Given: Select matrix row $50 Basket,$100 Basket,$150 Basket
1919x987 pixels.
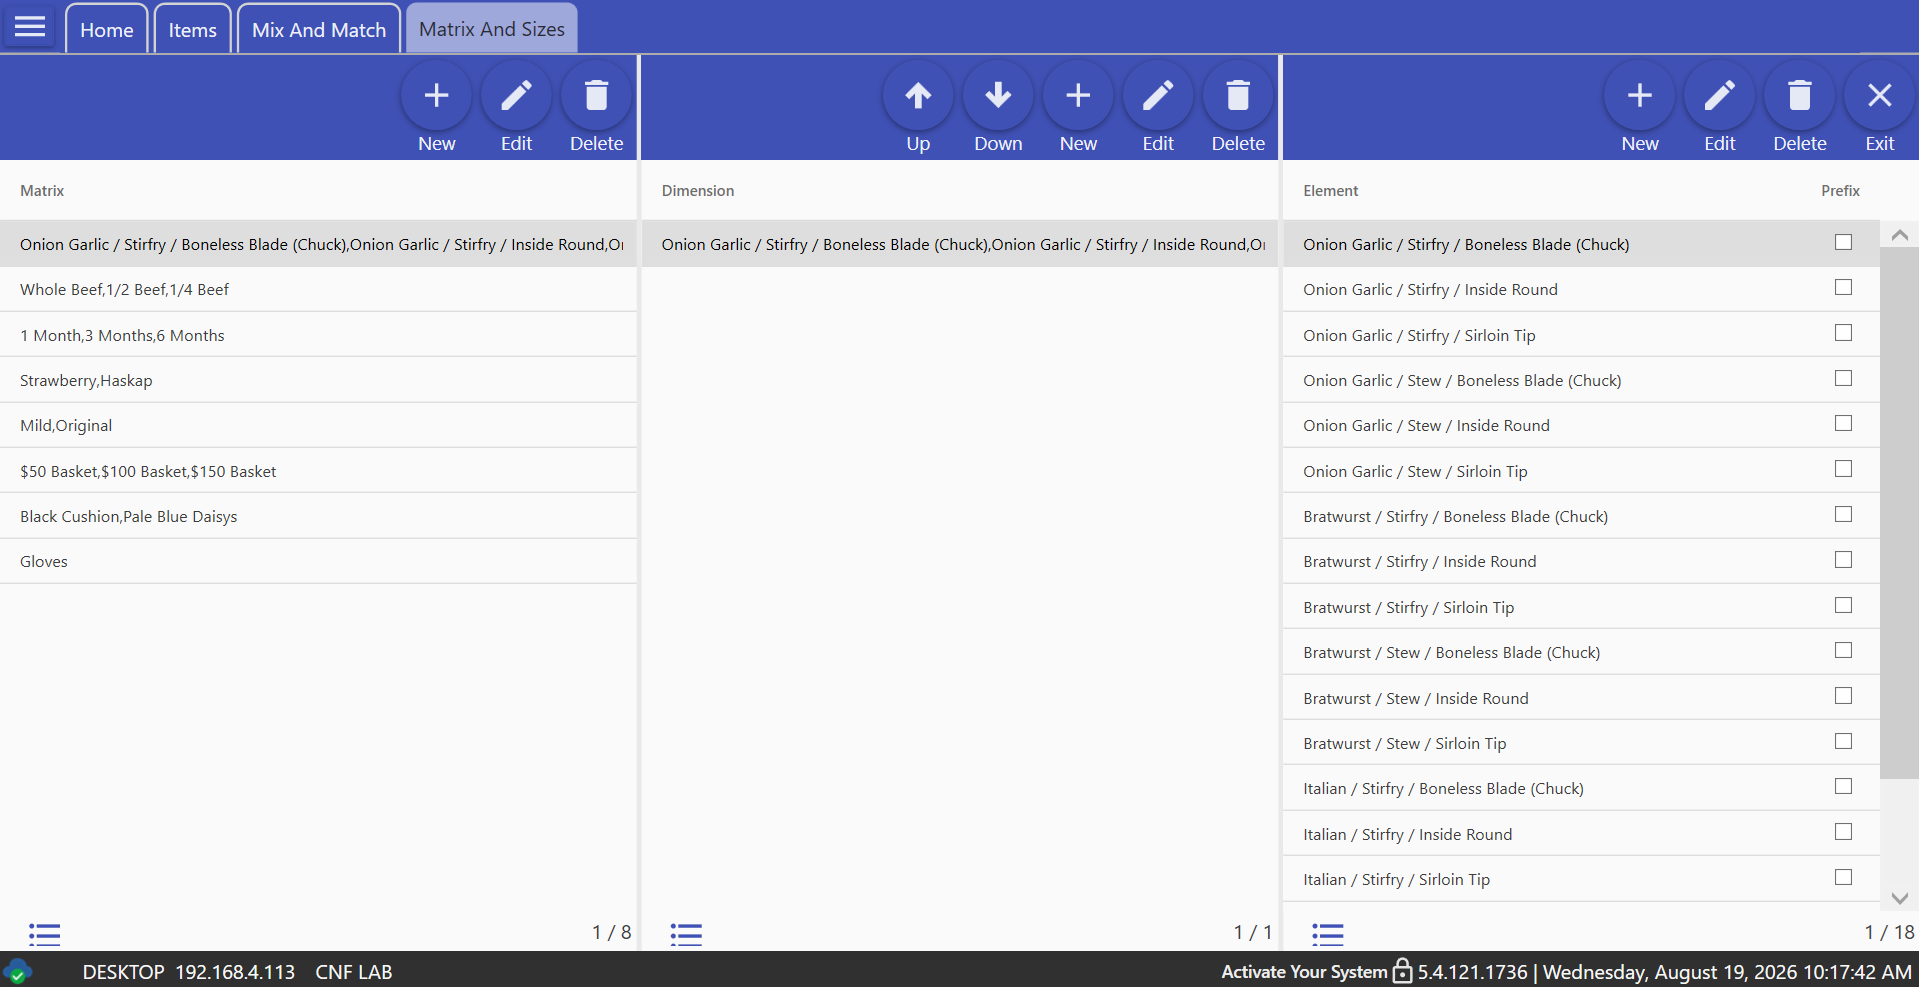Looking at the screenshot, I should click(318, 471).
